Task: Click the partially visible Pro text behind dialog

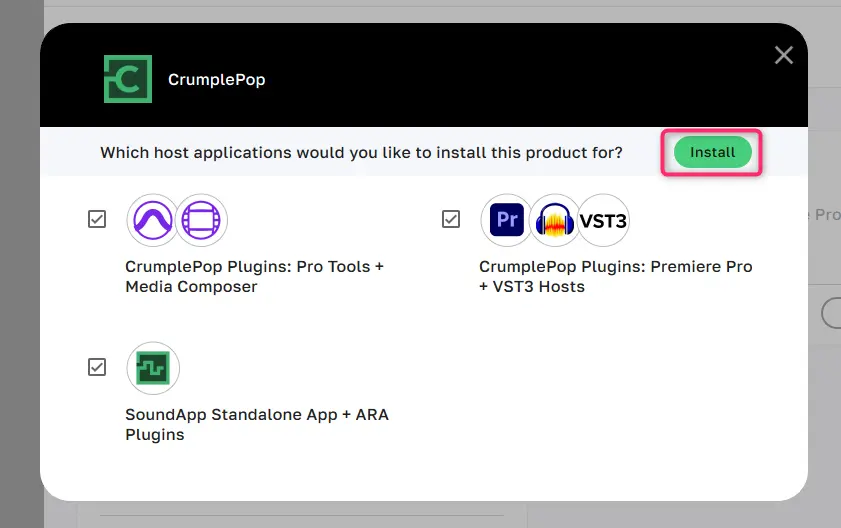Action: click(825, 215)
